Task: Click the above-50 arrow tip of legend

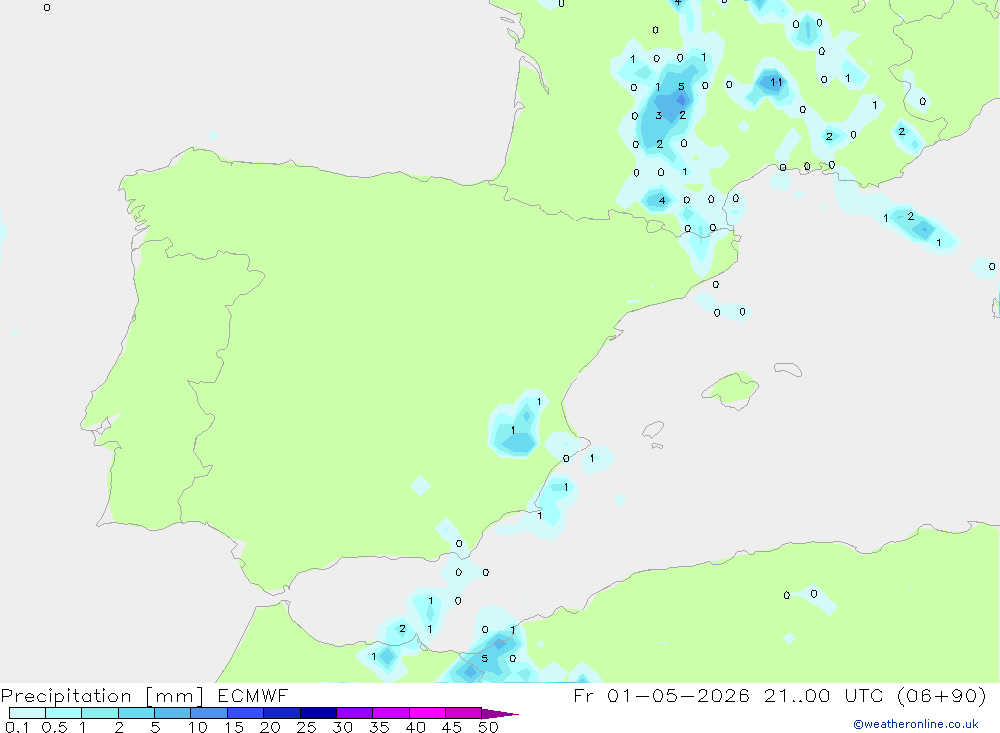Action: [499, 713]
